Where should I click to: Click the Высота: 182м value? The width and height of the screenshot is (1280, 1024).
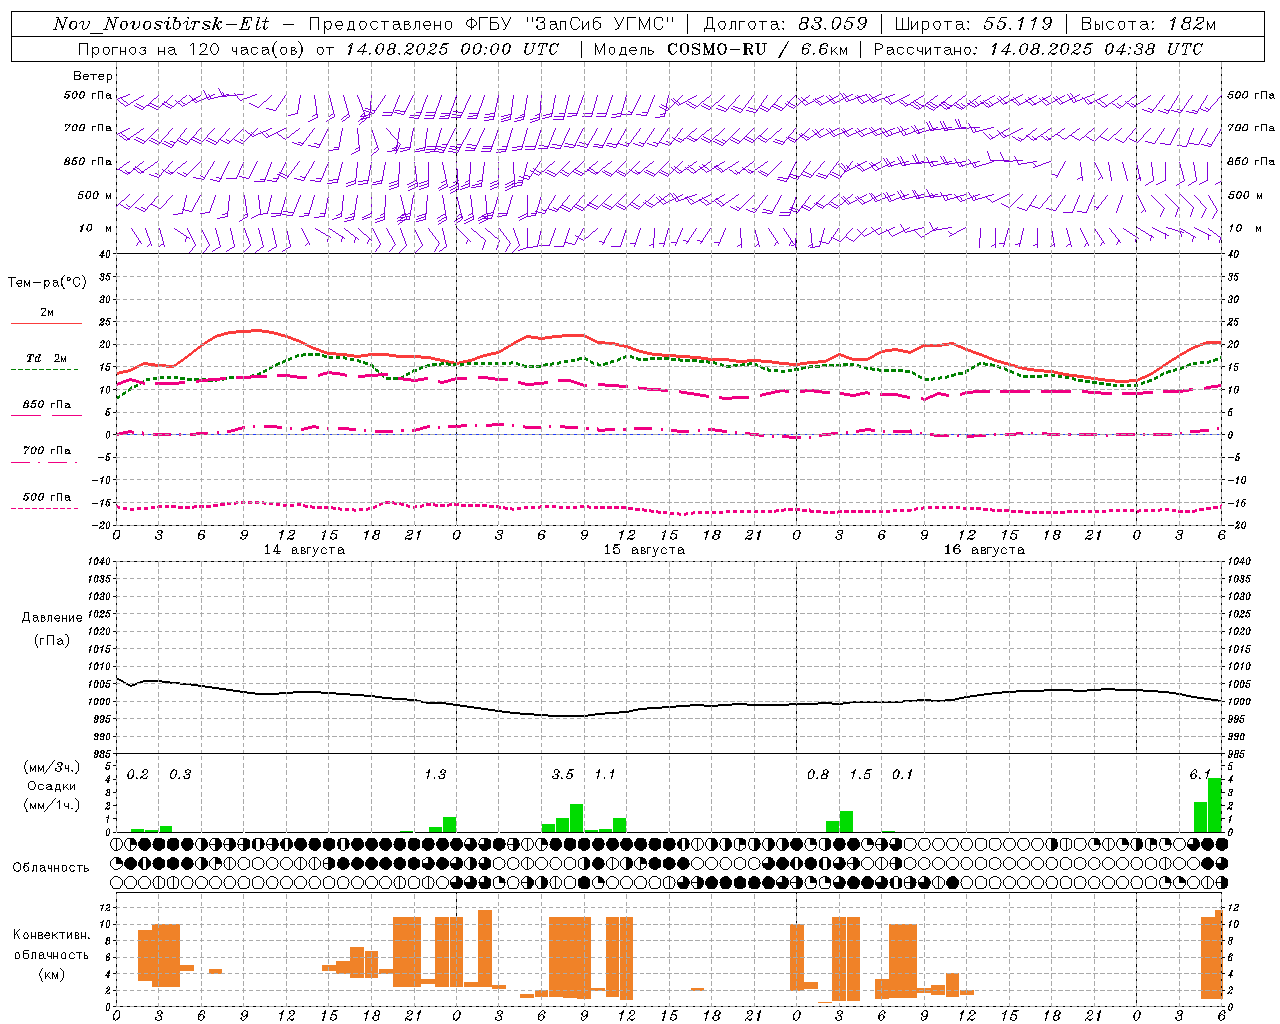1148,24
